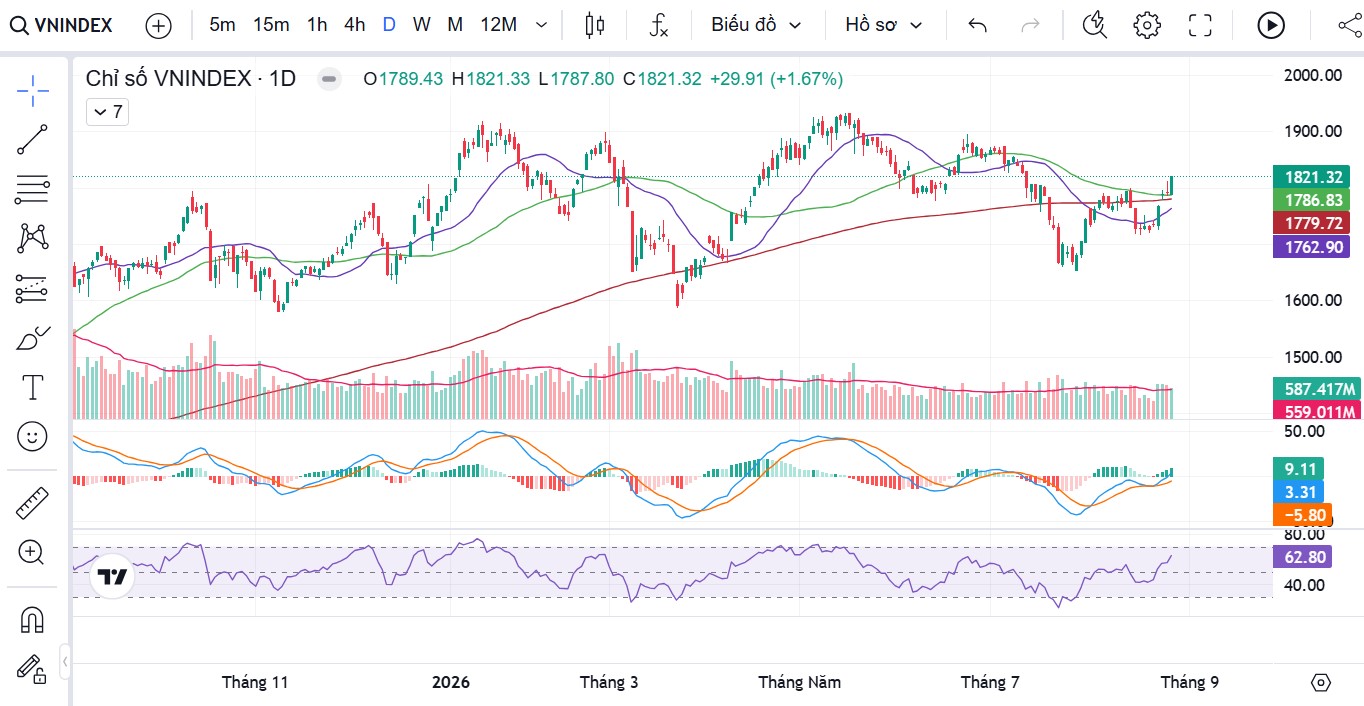Undo the last chart action
This screenshot has height=706, width=1364.
tap(978, 25)
